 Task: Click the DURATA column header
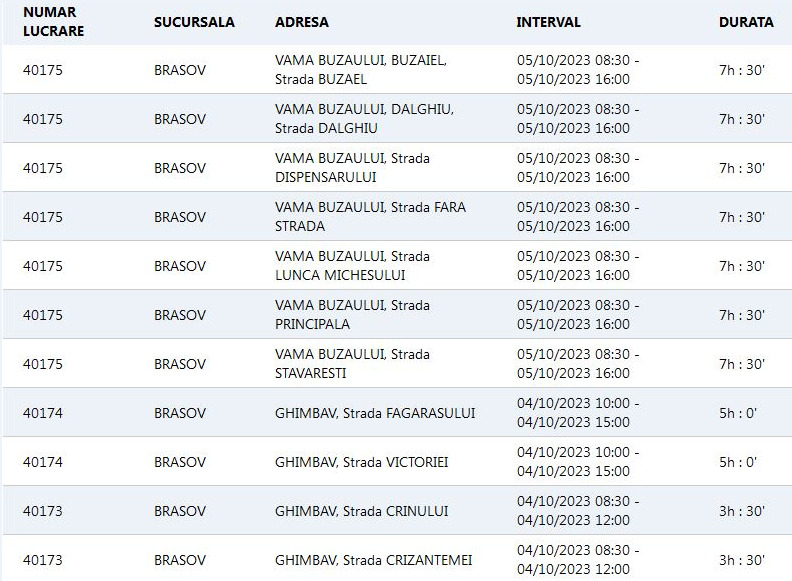click(745, 22)
